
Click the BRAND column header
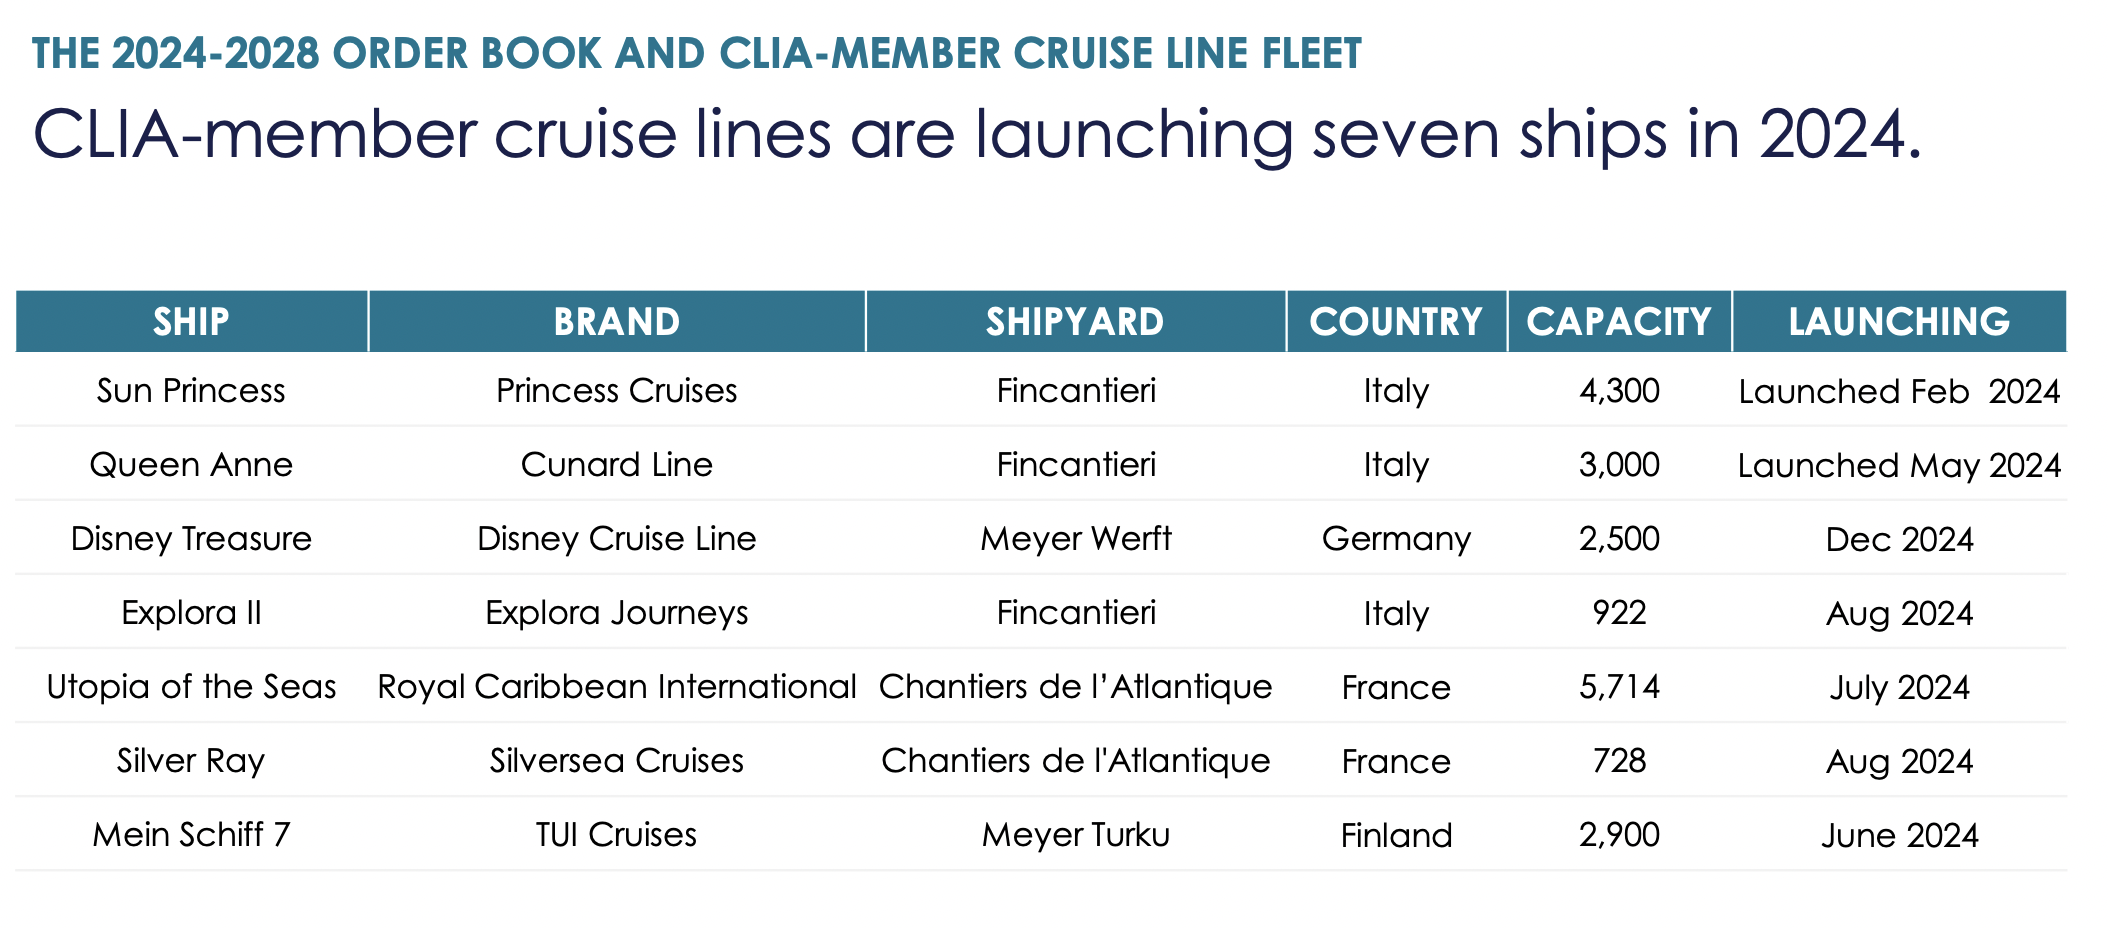pos(617,322)
